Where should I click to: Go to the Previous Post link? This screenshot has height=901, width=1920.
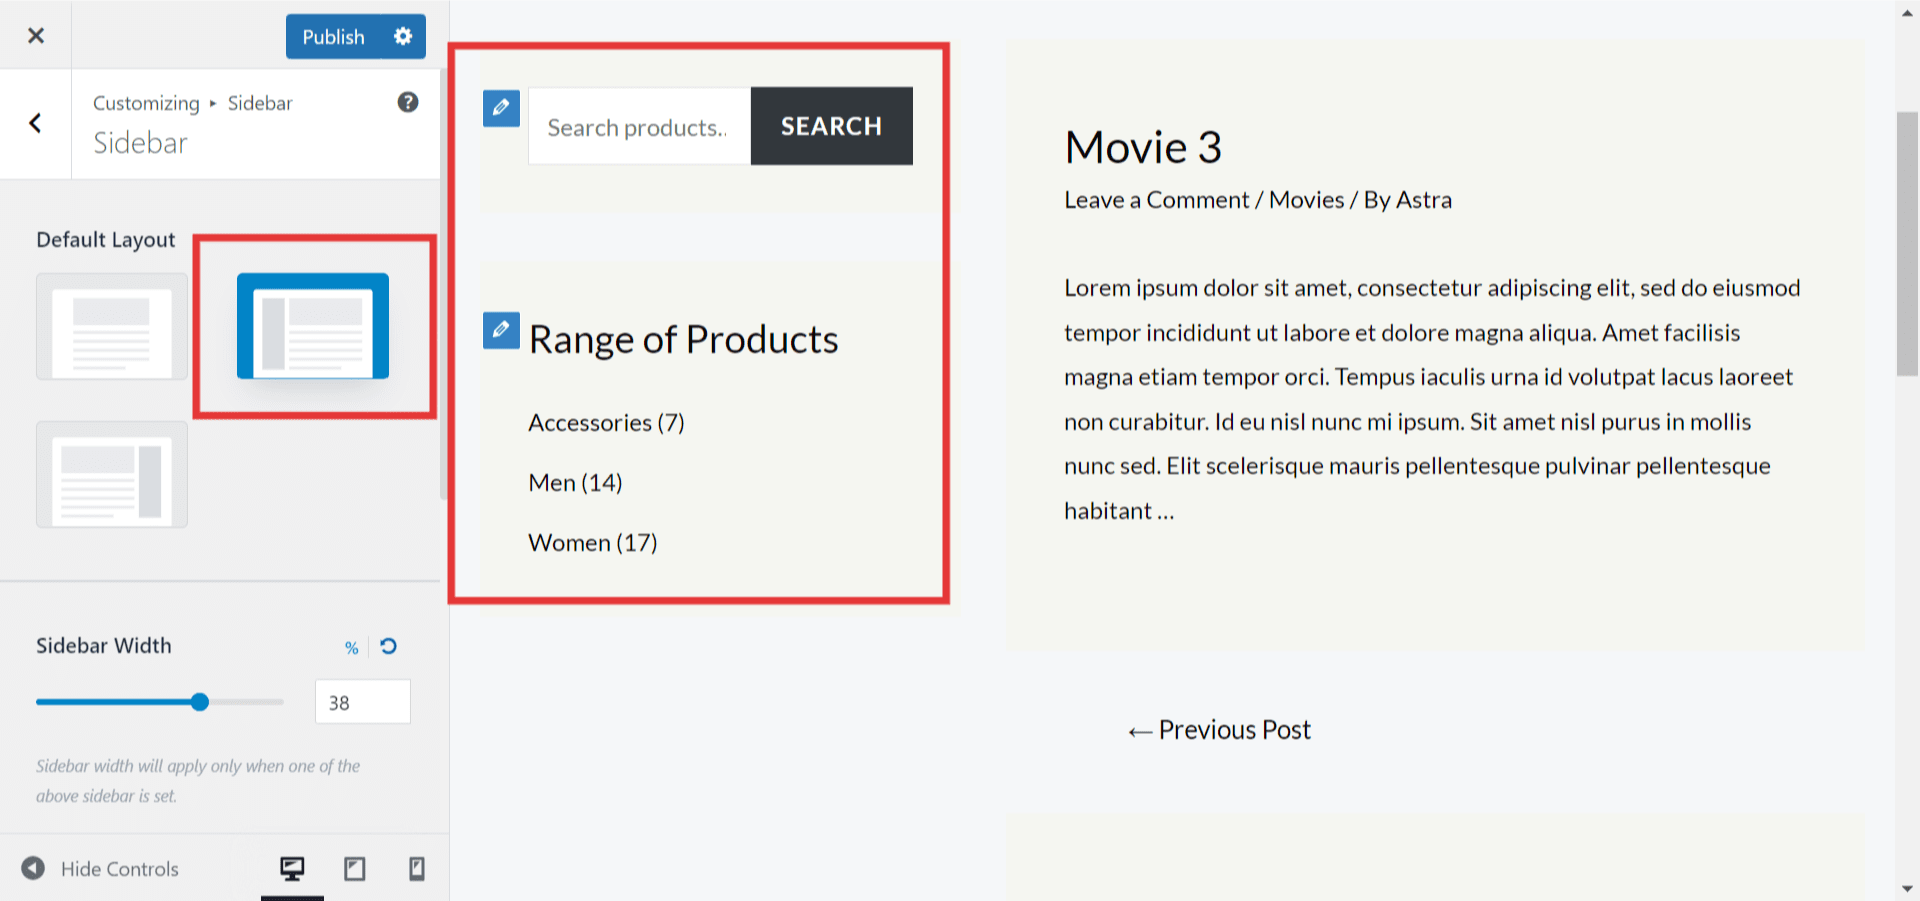(x=1219, y=730)
